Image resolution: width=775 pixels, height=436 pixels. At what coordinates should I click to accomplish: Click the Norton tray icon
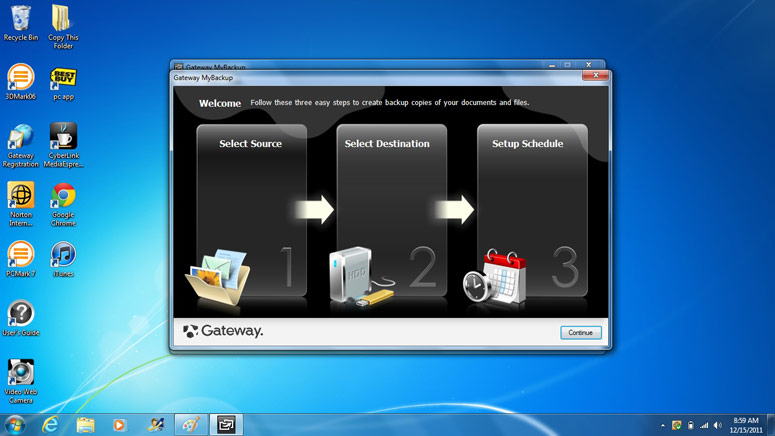[677, 425]
